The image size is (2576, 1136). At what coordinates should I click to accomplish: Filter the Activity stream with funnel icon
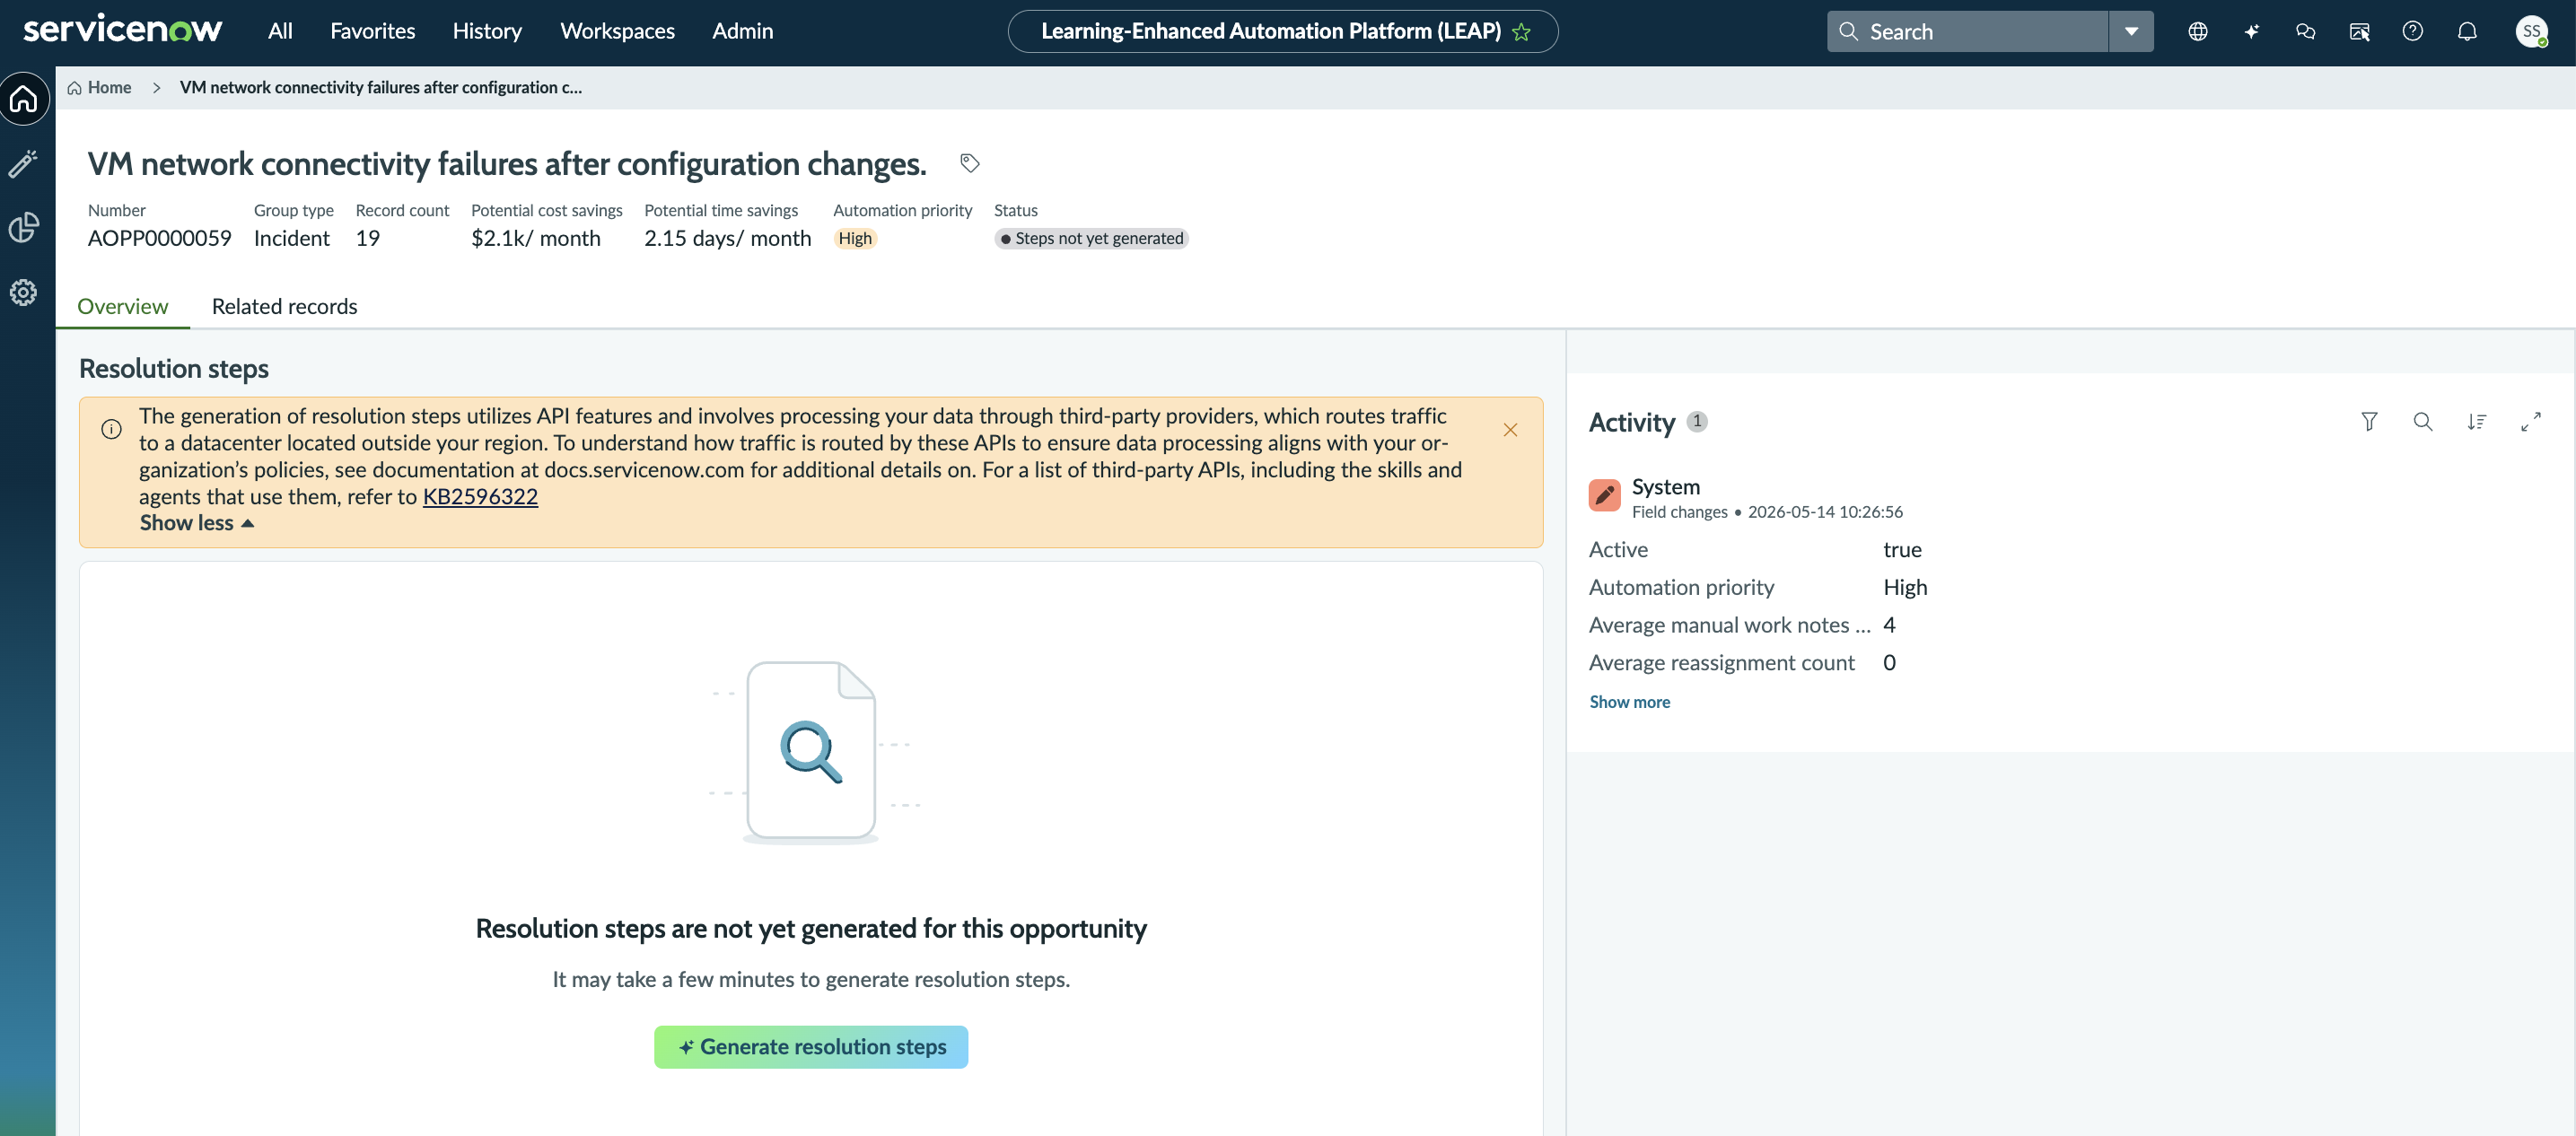pyautogui.click(x=2369, y=422)
